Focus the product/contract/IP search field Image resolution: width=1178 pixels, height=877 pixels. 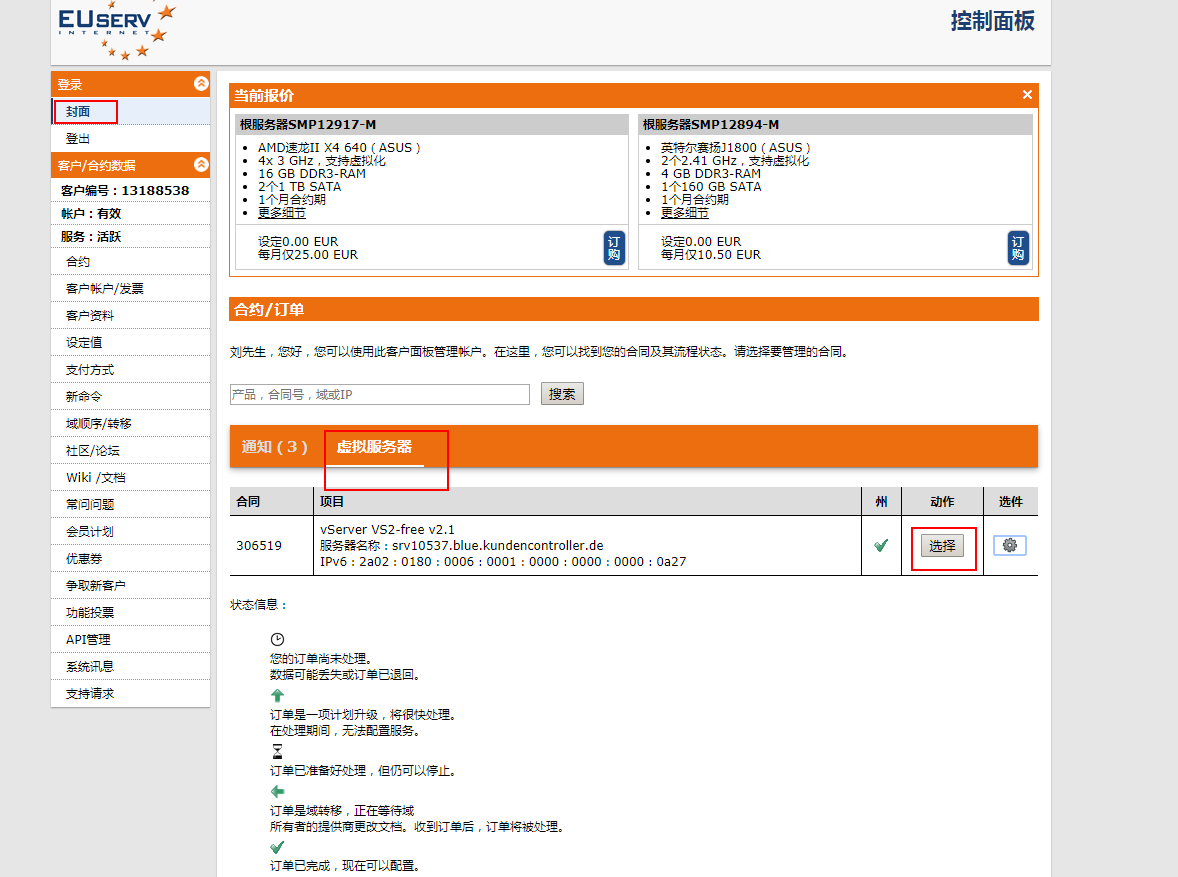[379, 395]
